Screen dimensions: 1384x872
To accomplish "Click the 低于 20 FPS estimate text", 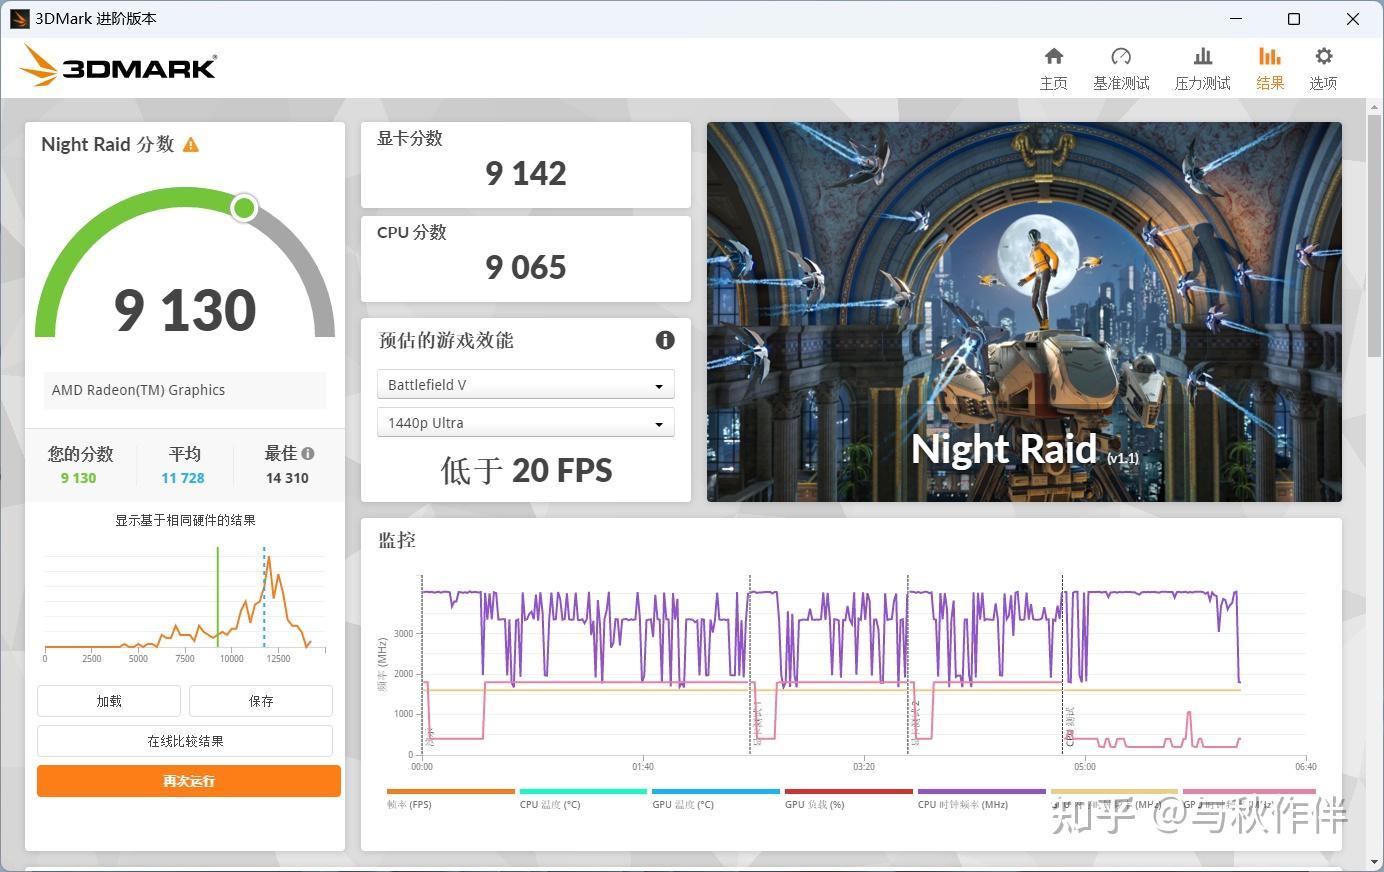I will [x=526, y=470].
